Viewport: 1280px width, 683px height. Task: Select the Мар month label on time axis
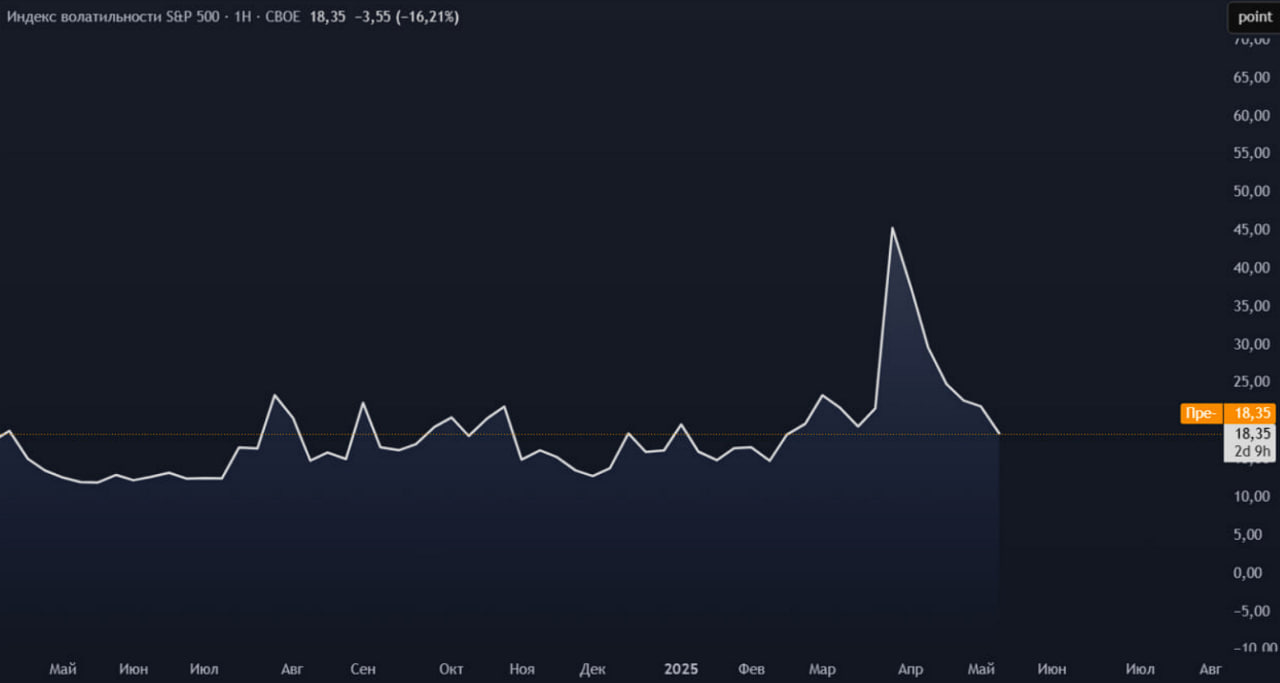click(x=822, y=669)
